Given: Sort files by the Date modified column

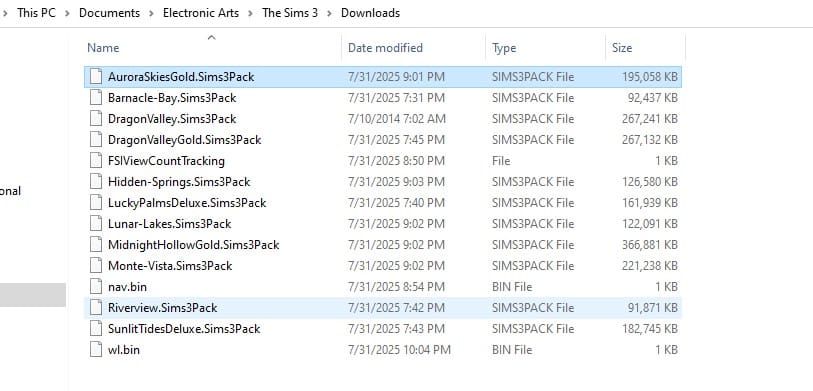Looking at the screenshot, I should tap(385, 48).
